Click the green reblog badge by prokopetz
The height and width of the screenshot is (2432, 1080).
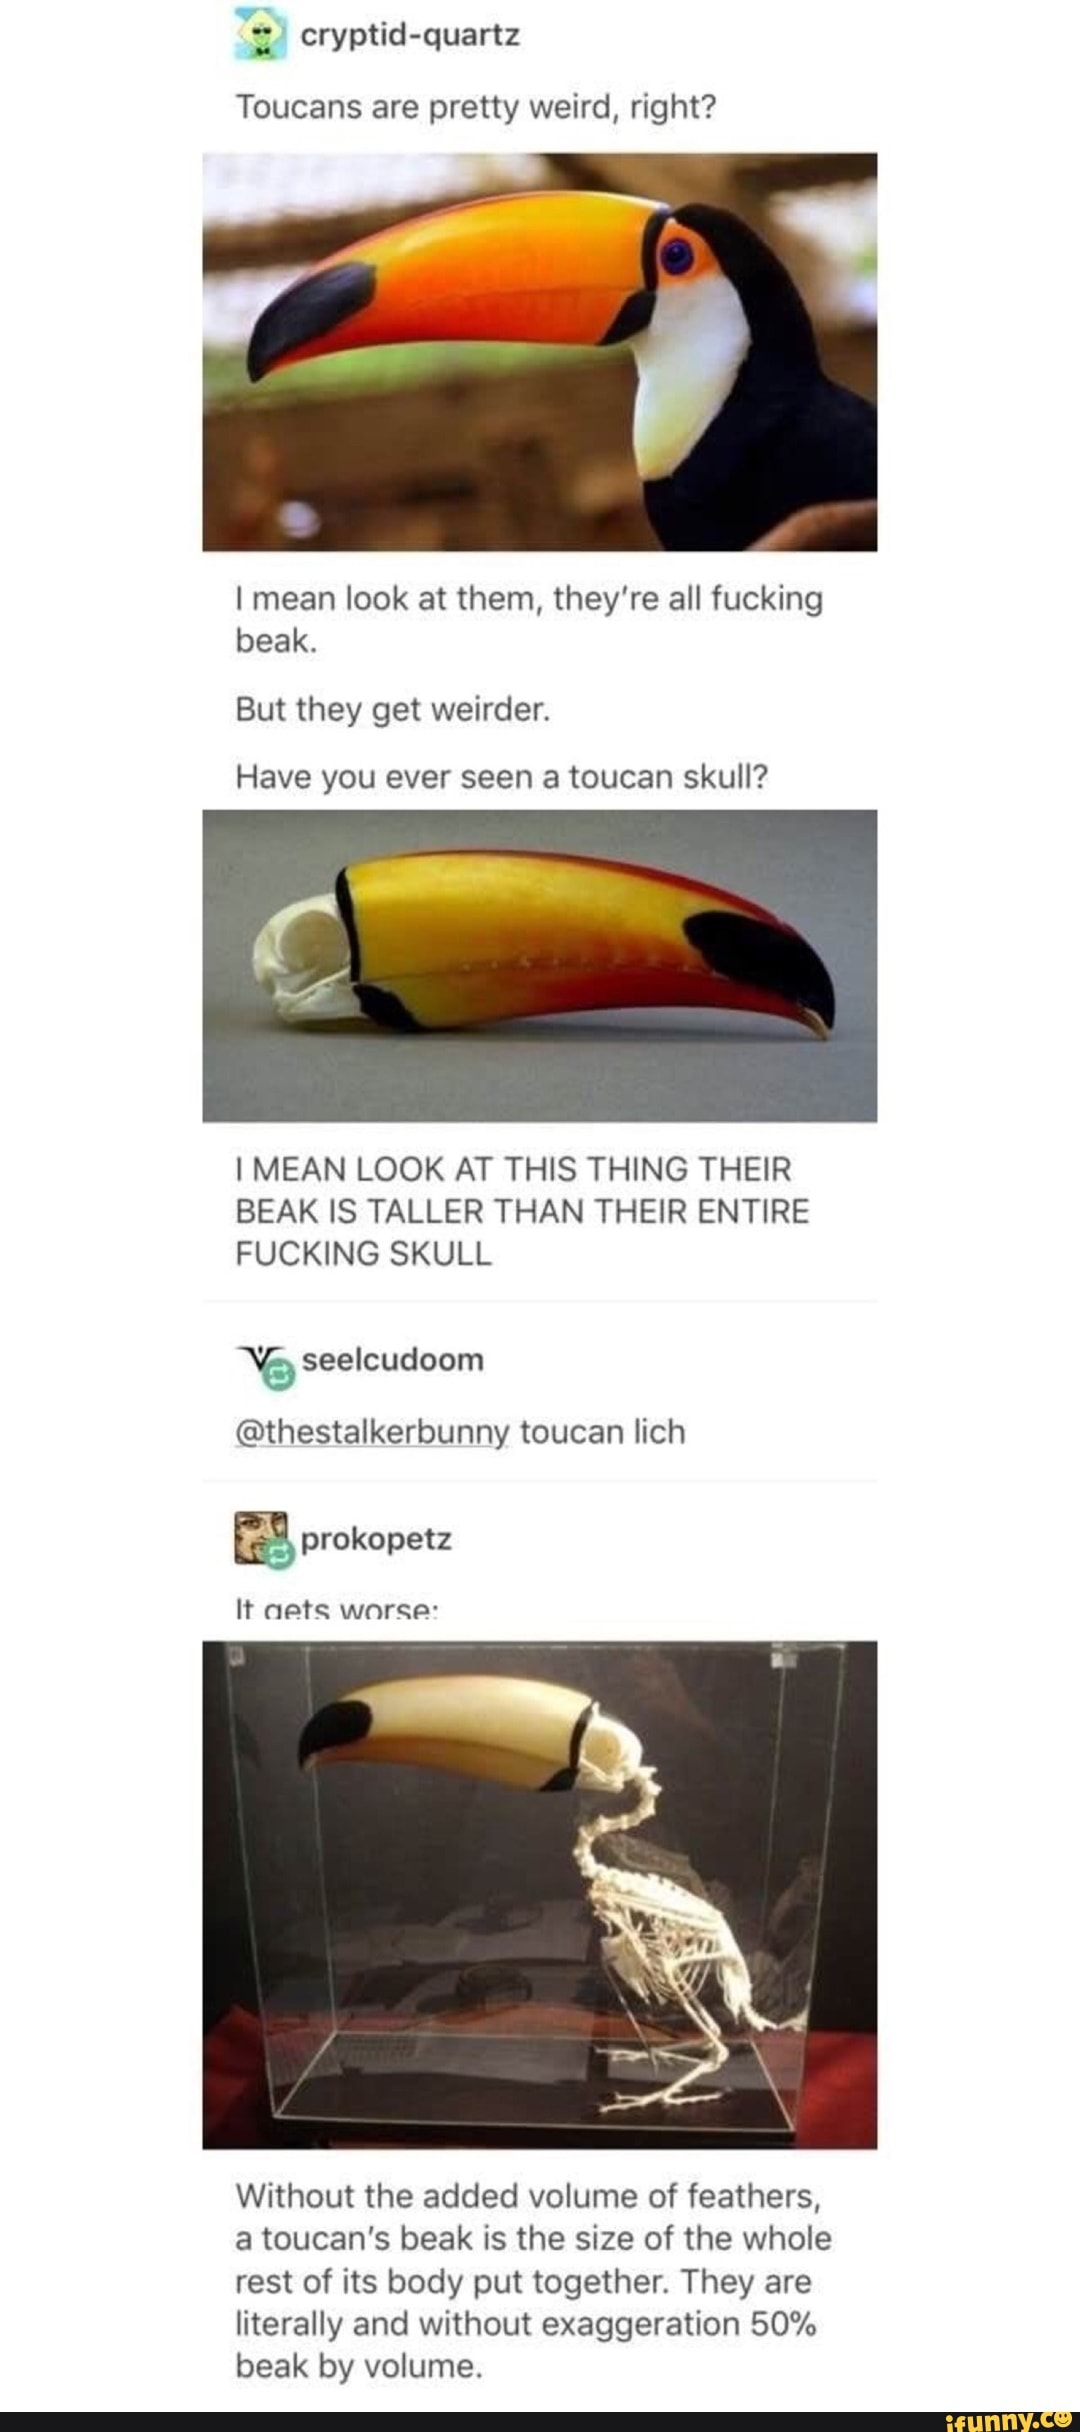click(x=282, y=1553)
